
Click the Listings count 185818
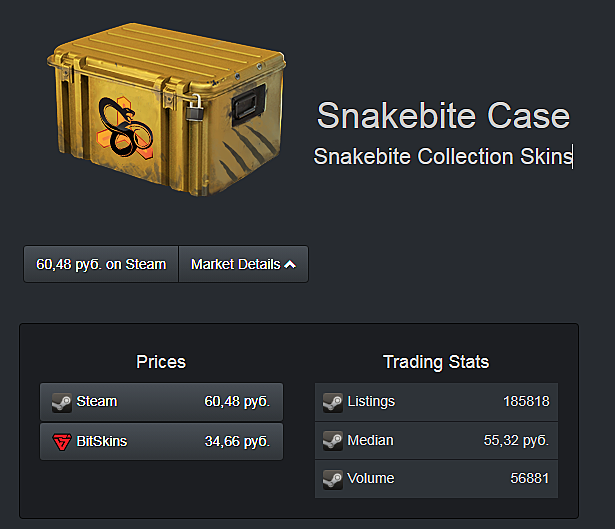[526, 402]
